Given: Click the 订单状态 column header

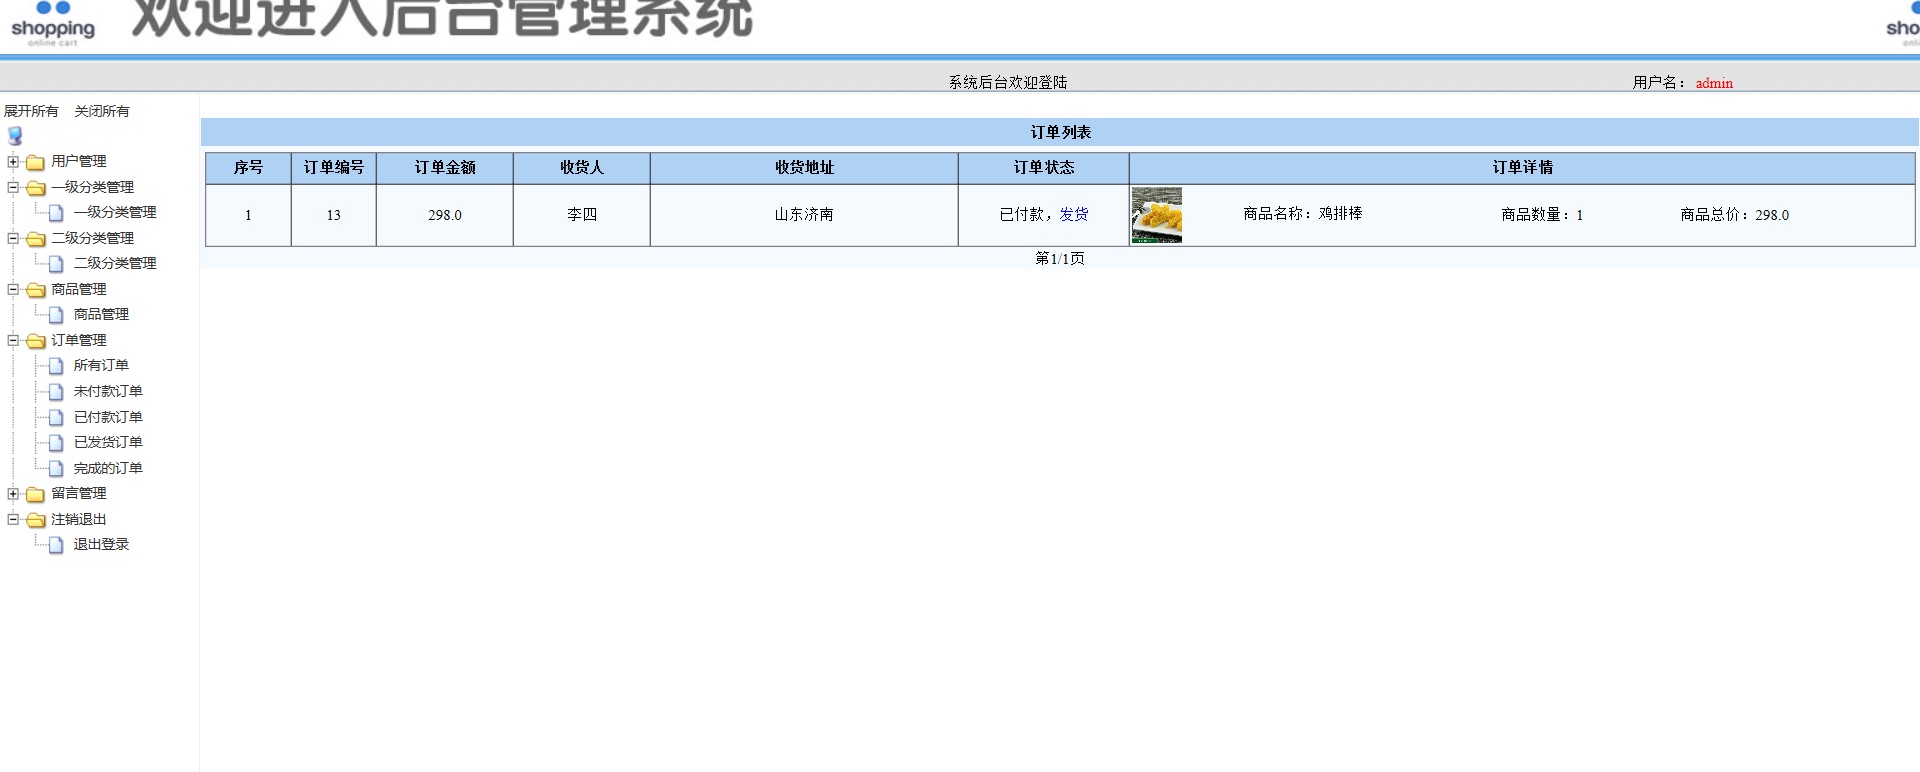Looking at the screenshot, I should tap(1044, 168).
